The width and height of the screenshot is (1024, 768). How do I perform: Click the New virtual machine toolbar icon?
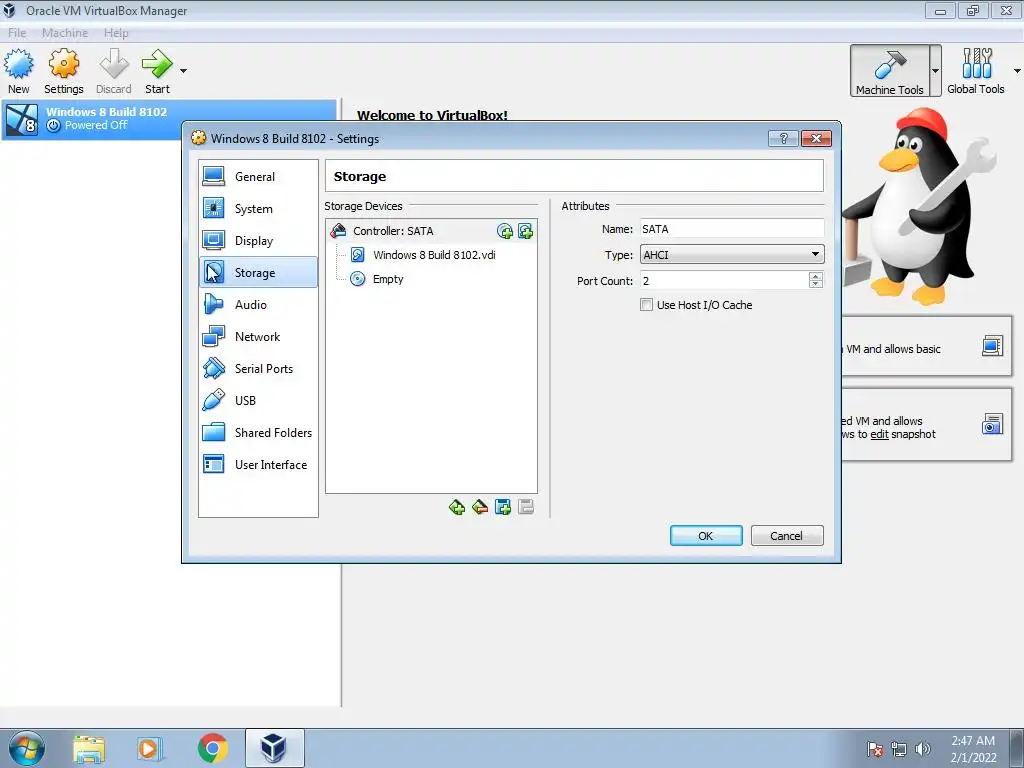click(18, 71)
